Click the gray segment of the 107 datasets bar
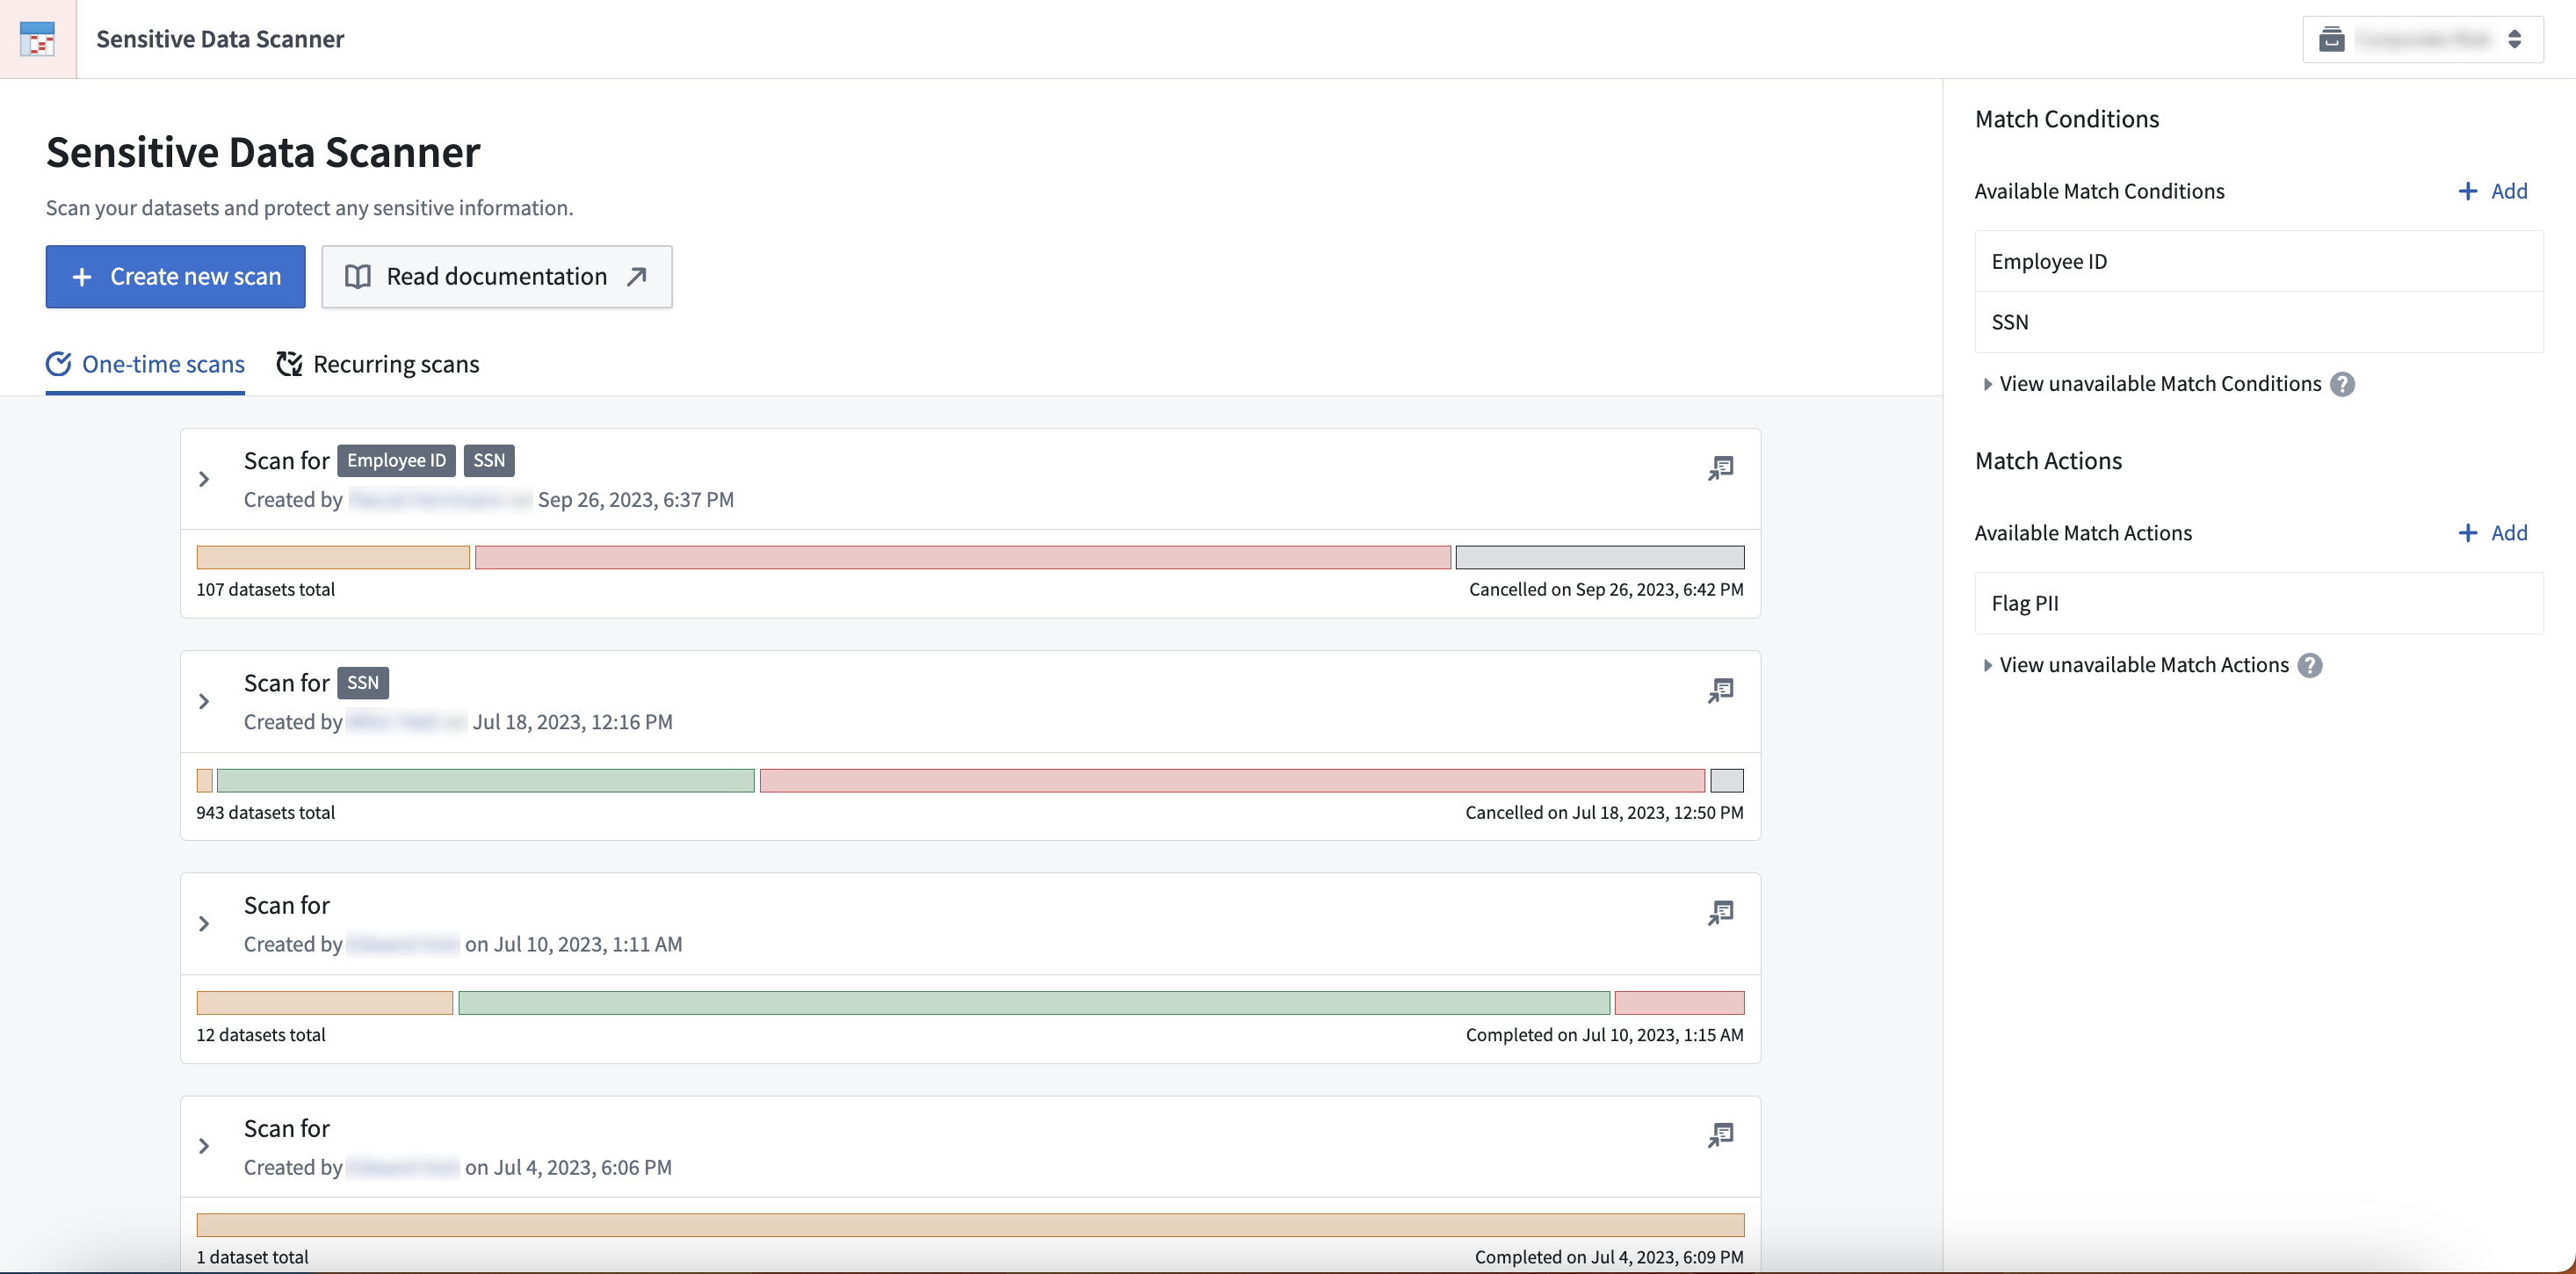This screenshot has height=1274, width=2576. point(1600,557)
